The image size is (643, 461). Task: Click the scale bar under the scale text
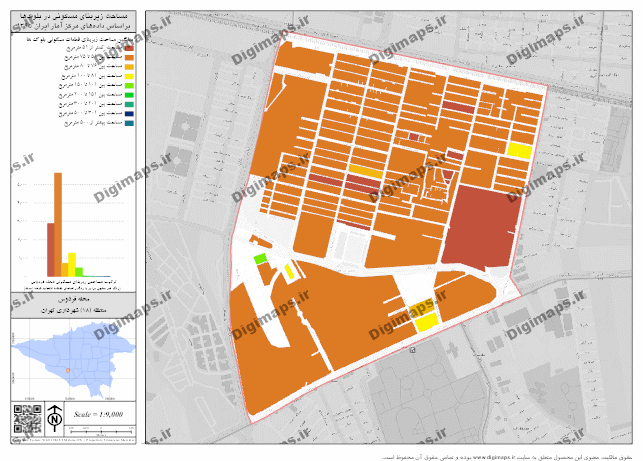[99, 430]
